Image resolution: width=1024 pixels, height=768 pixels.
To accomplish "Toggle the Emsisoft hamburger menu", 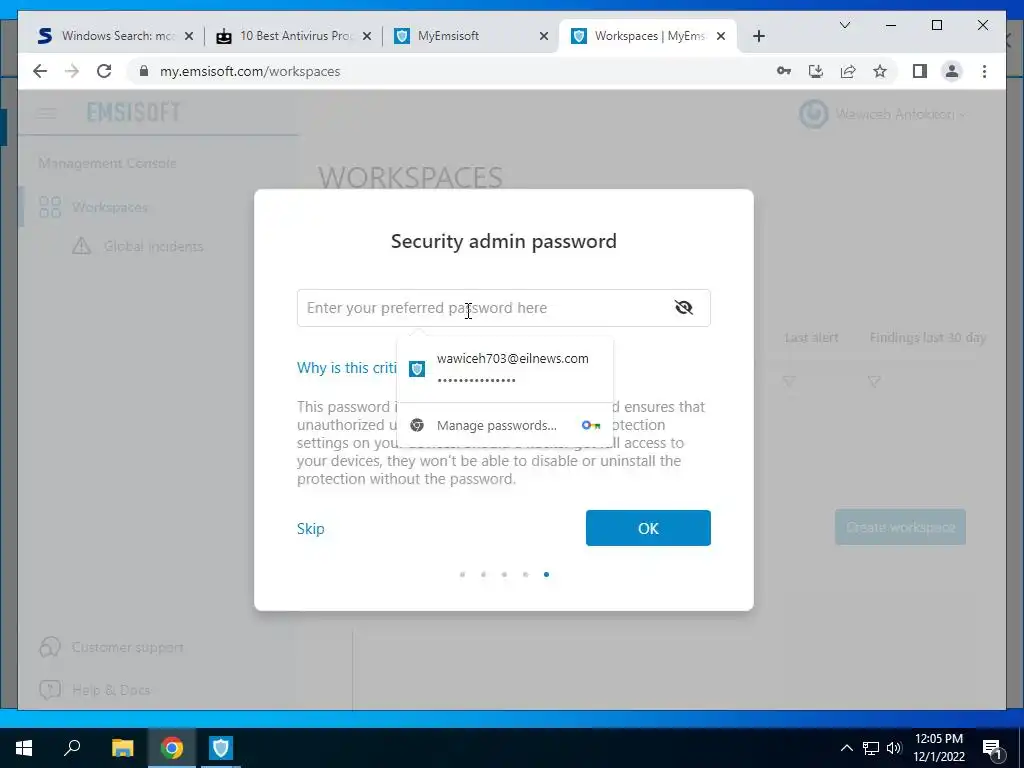I will point(46,113).
